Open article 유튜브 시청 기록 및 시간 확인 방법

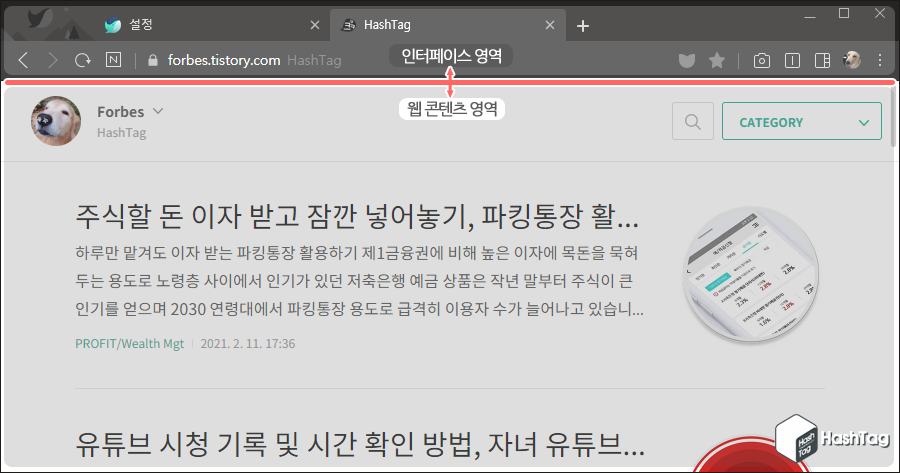click(x=360, y=444)
